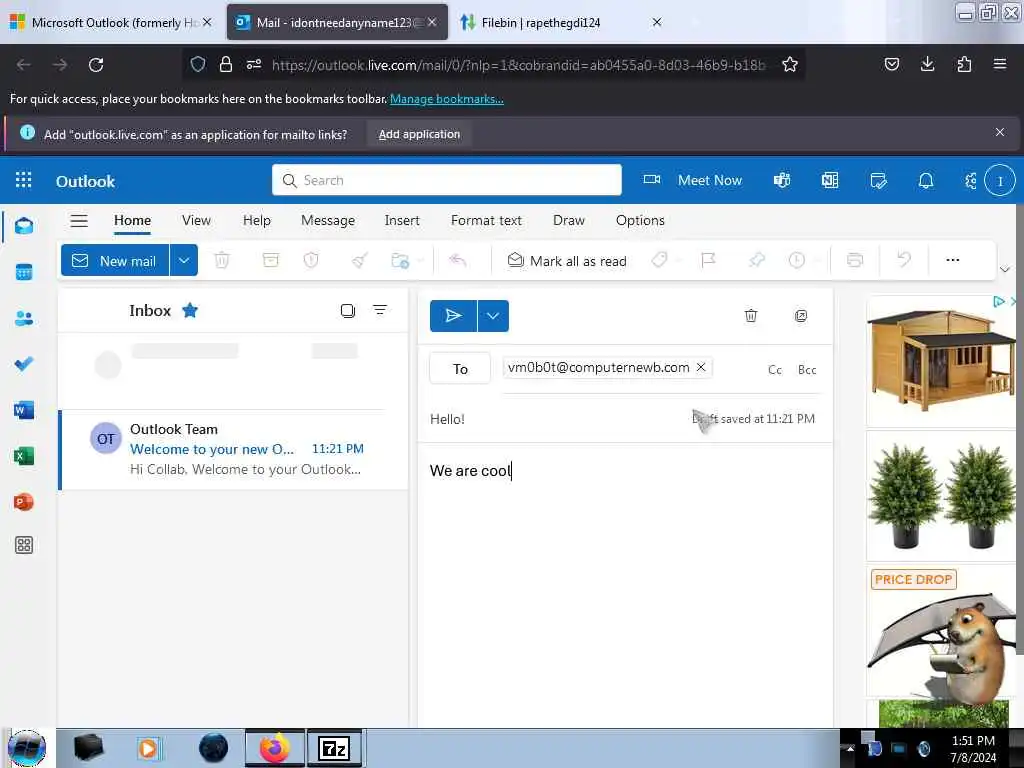
Task: Click the Meet Now button
Action: coord(693,180)
